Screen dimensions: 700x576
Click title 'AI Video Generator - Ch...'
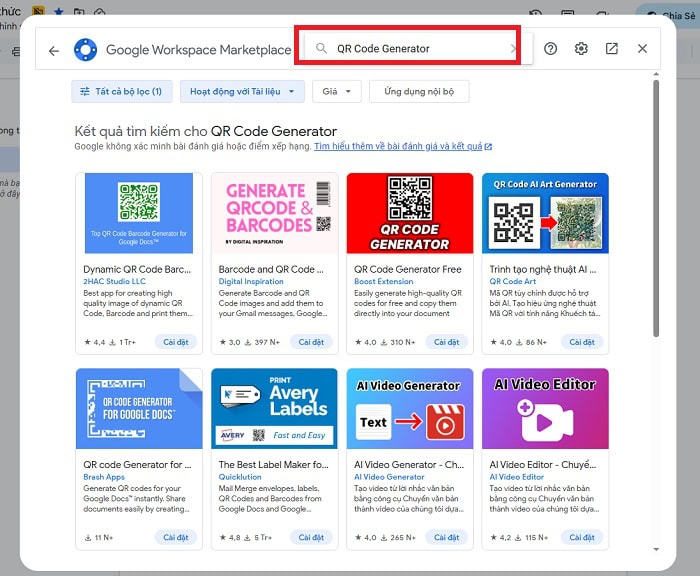pyautogui.click(x=409, y=465)
